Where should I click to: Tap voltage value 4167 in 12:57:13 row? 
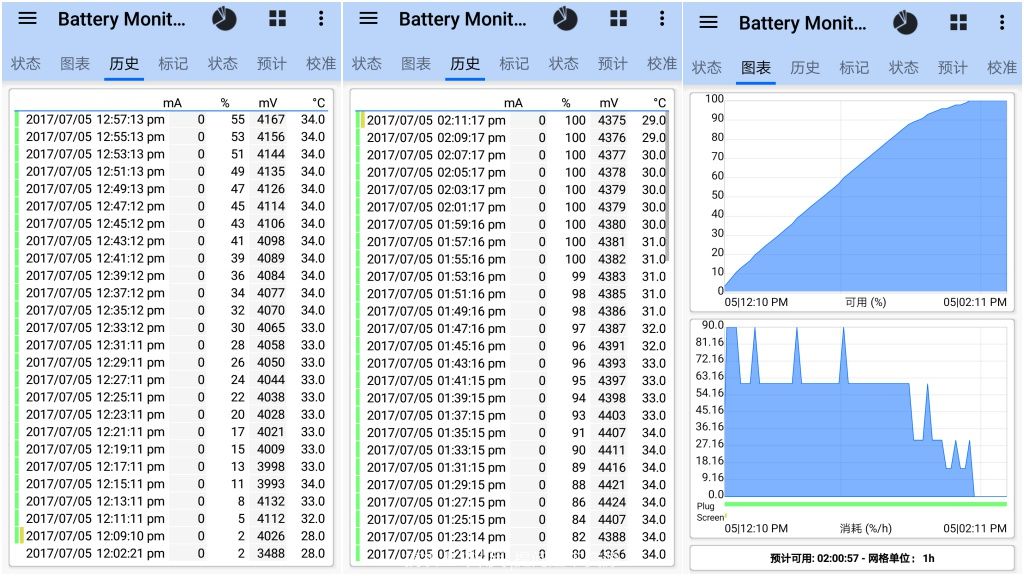pos(271,120)
